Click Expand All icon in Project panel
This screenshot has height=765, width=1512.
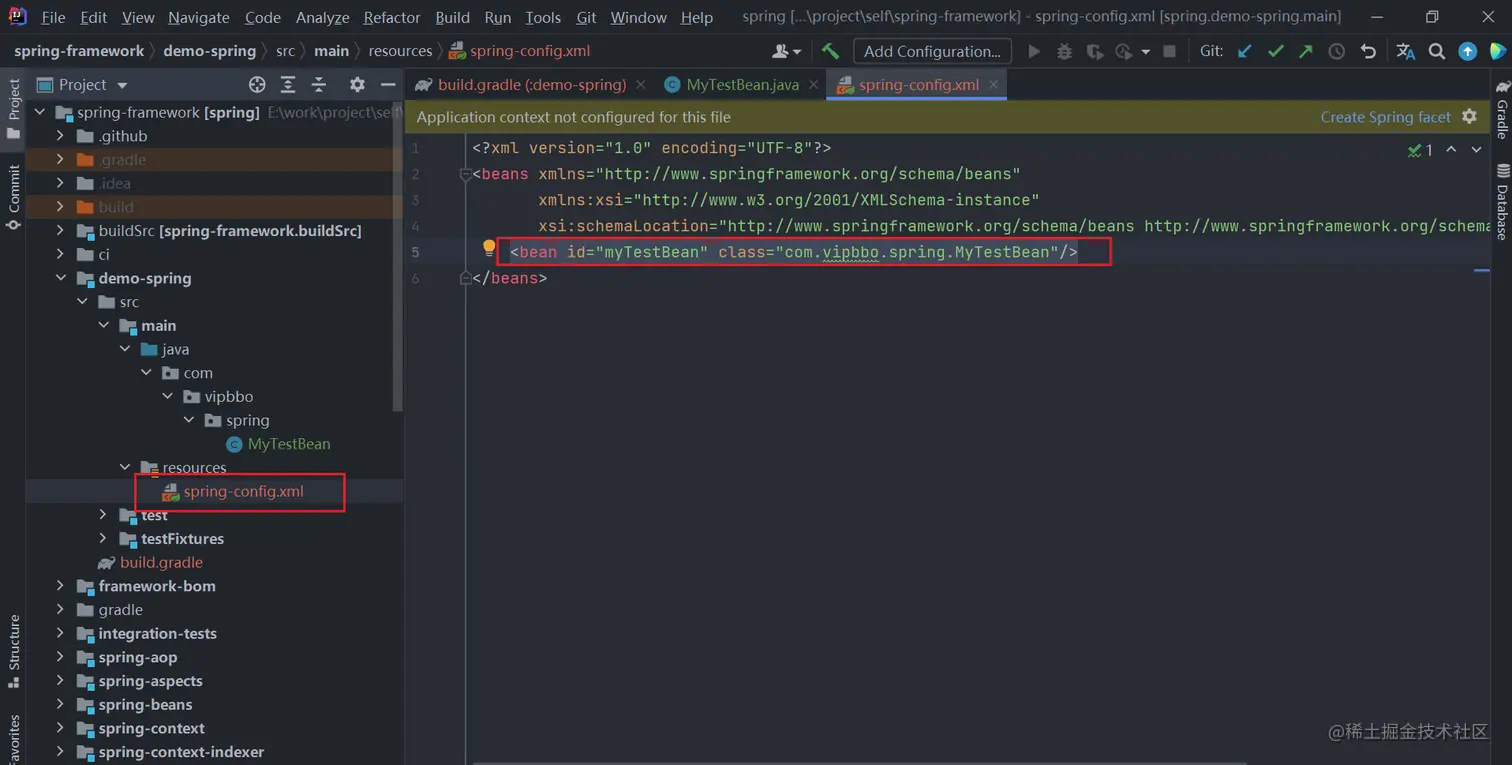(x=288, y=85)
